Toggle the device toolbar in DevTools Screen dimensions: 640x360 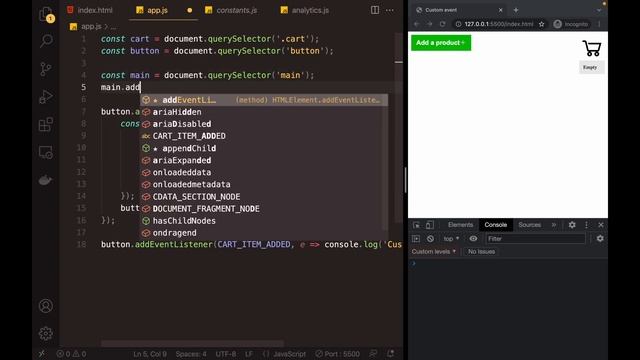tap(430, 225)
